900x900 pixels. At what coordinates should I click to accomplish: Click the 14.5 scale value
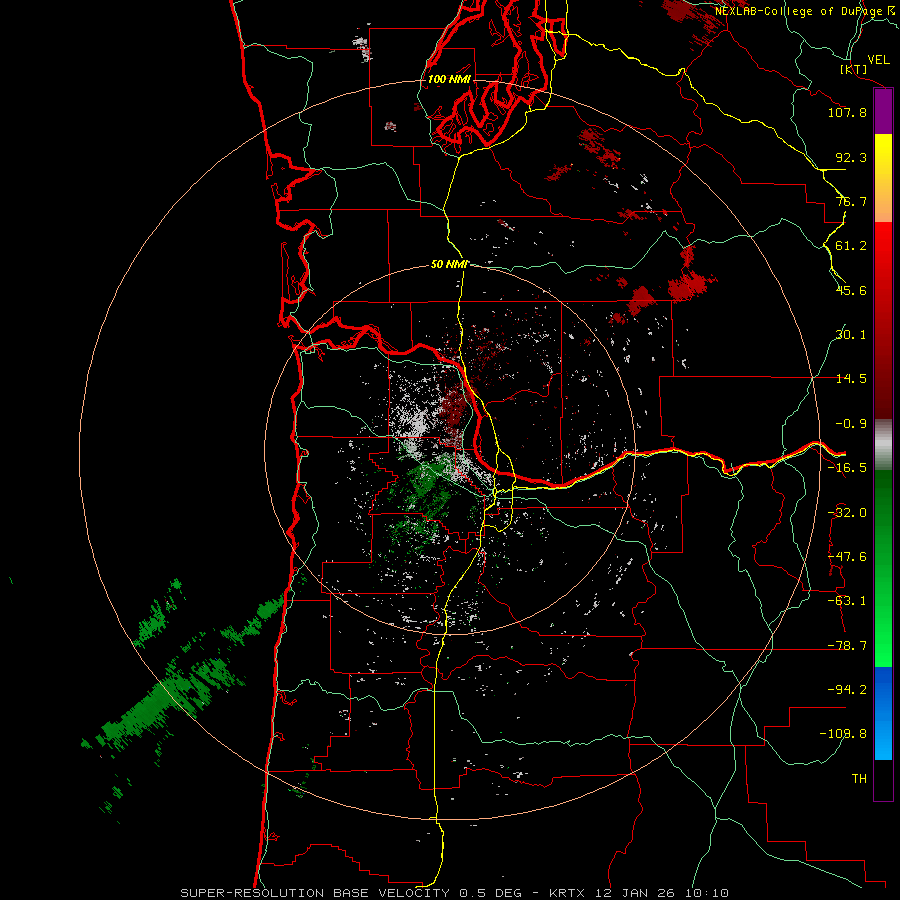pyautogui.click(x=851, y=379)
